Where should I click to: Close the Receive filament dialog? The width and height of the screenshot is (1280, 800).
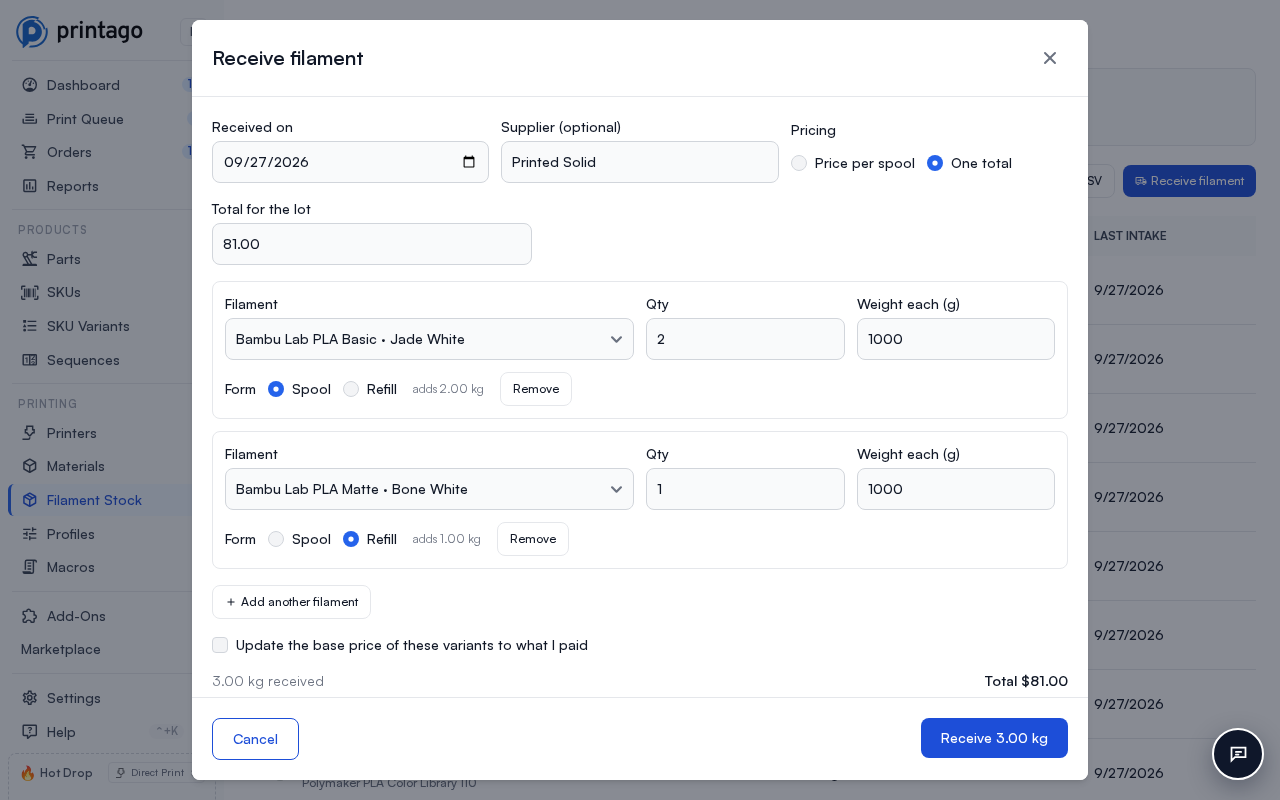(x=1050, y=58)
